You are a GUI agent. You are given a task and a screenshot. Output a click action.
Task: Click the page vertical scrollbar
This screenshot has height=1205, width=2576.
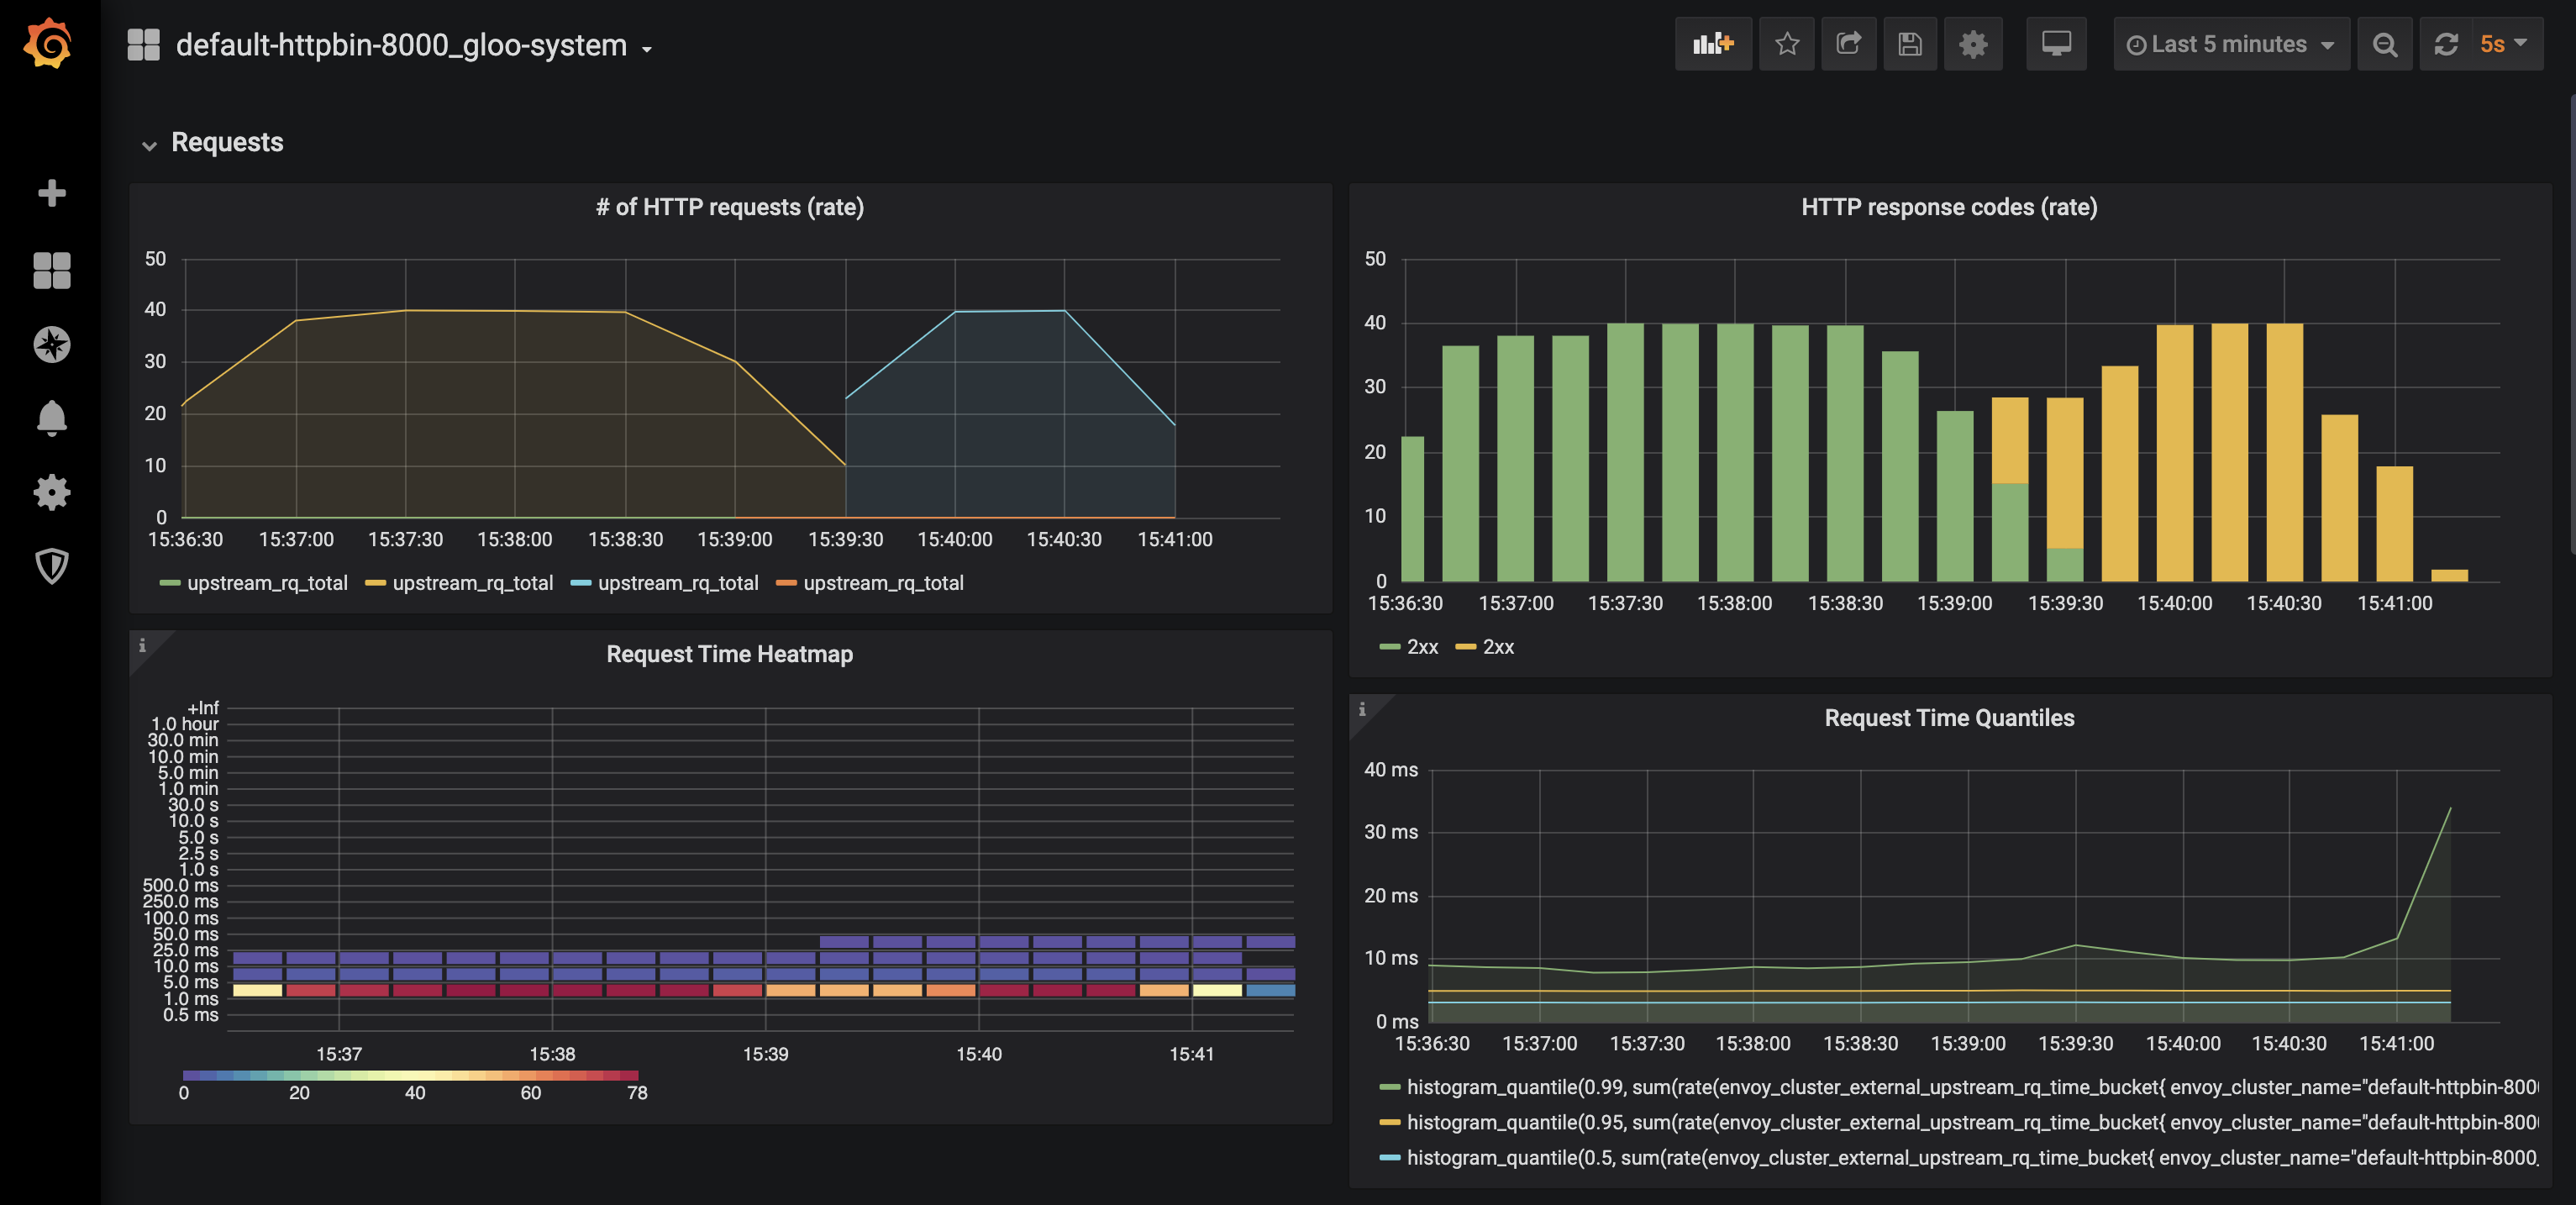[x=2571, y=323]
